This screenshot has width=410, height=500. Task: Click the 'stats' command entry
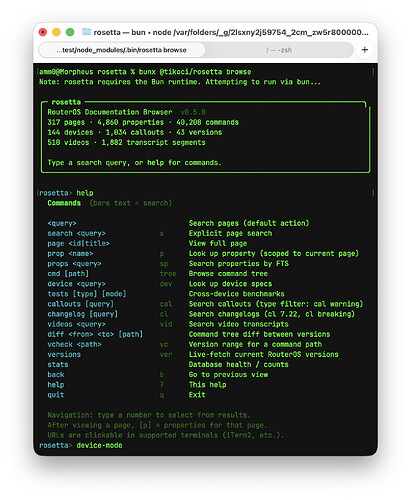(58, 365)
